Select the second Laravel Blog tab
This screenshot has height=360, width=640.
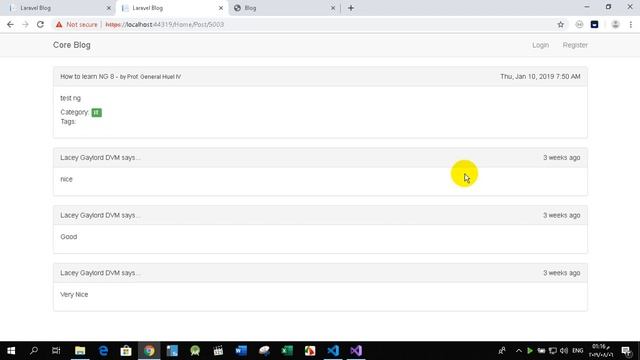point(171,8)
